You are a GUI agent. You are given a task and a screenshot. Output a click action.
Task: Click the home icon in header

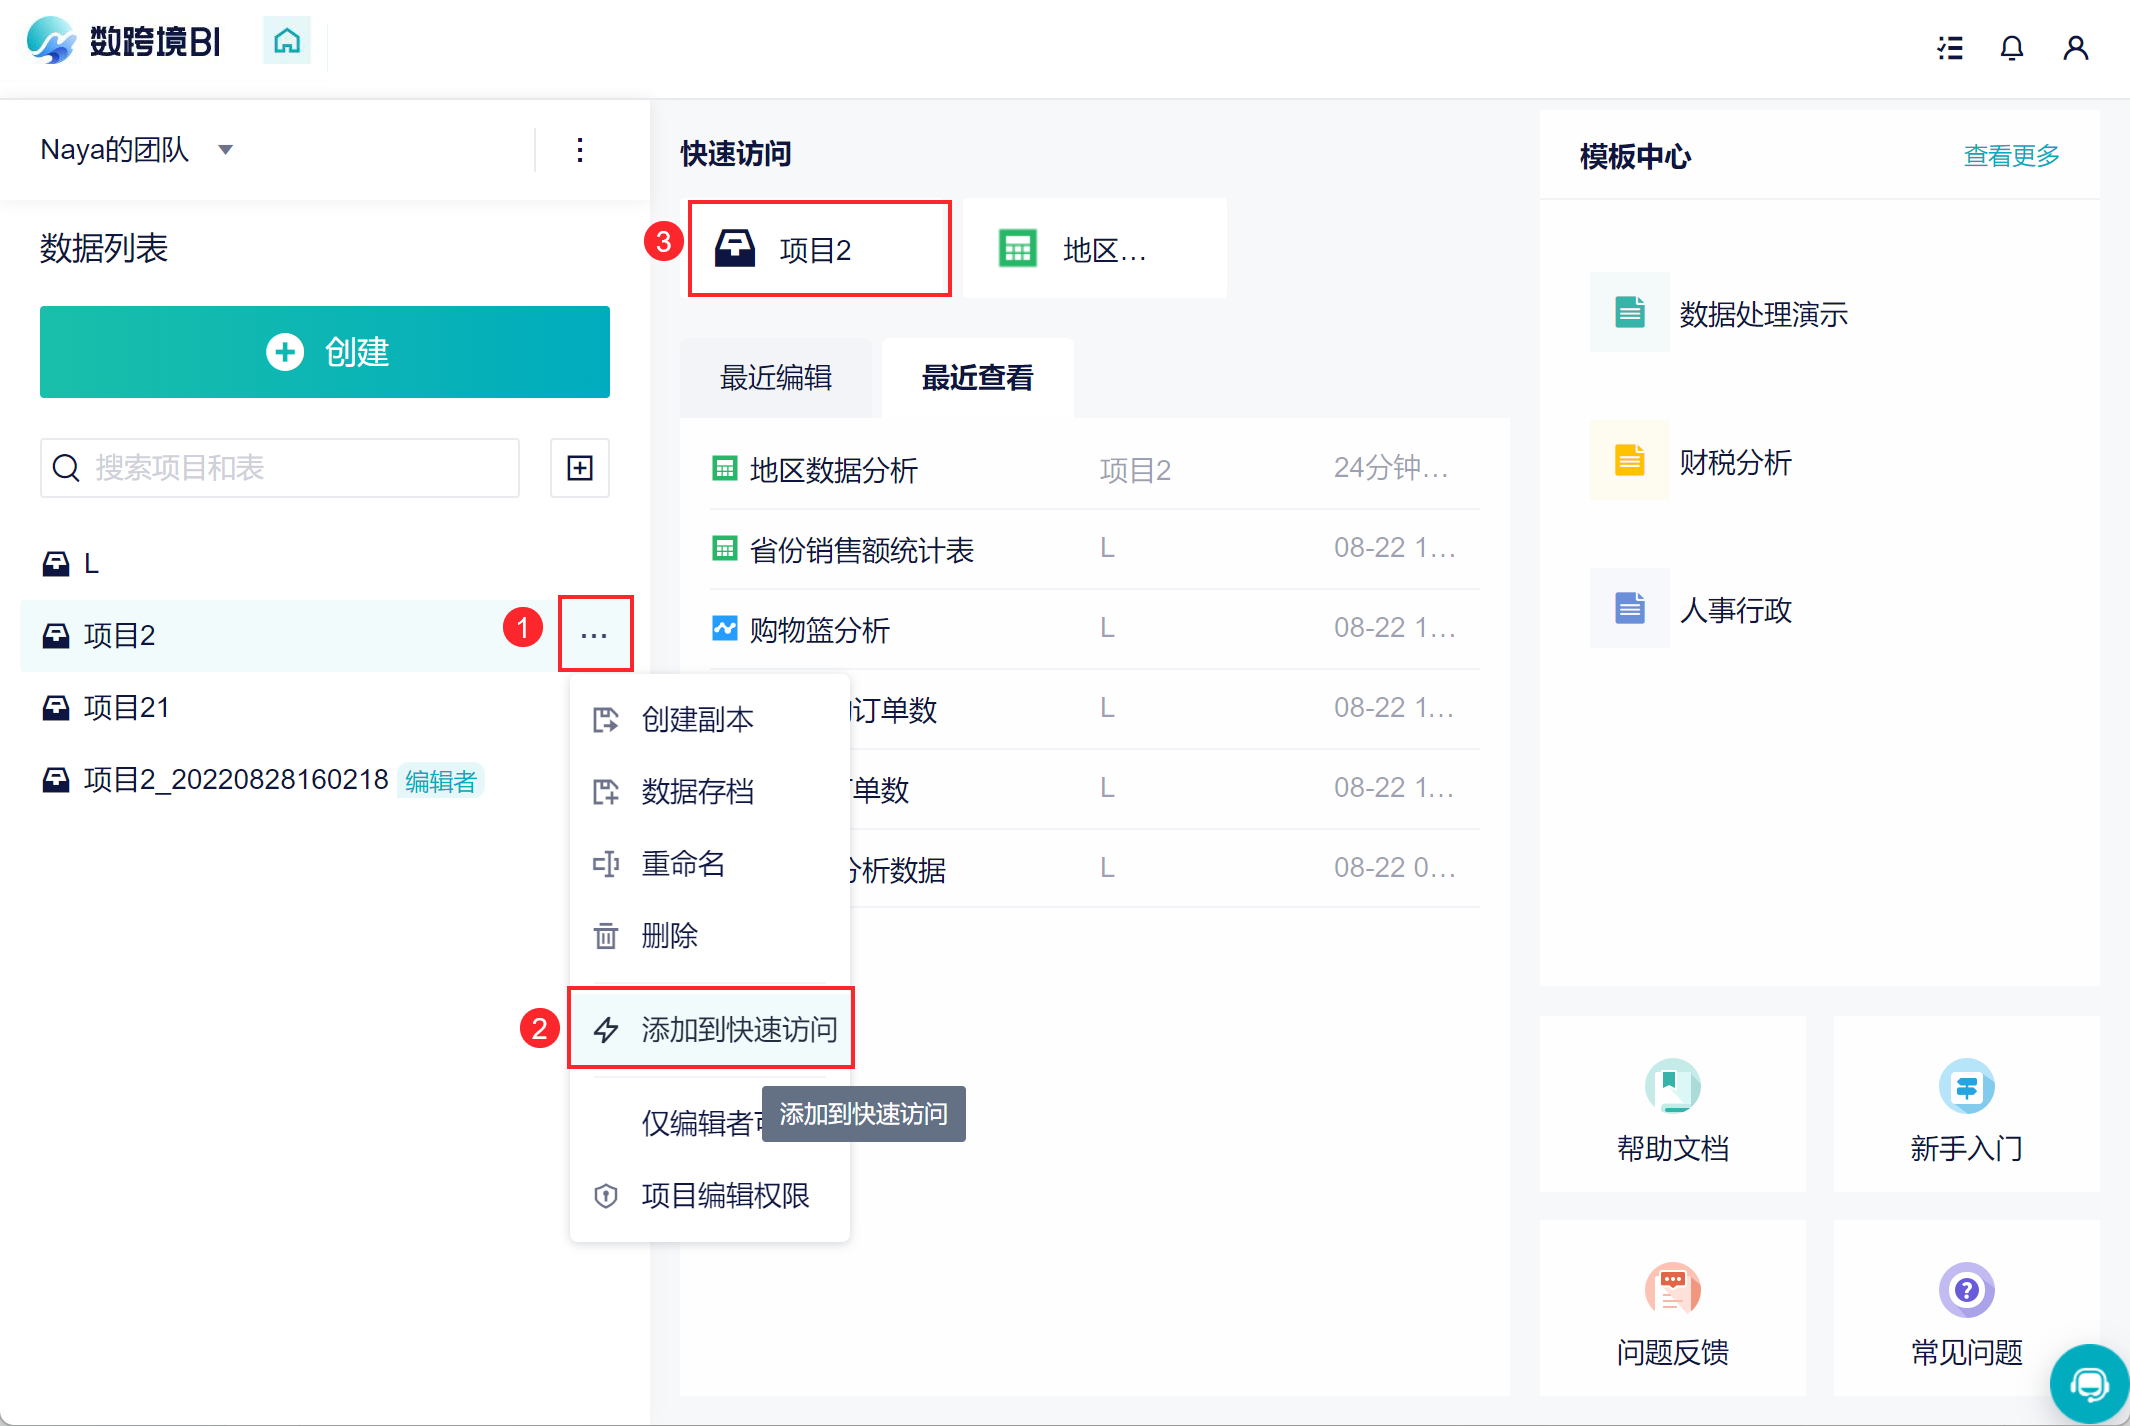click(287, 42)
